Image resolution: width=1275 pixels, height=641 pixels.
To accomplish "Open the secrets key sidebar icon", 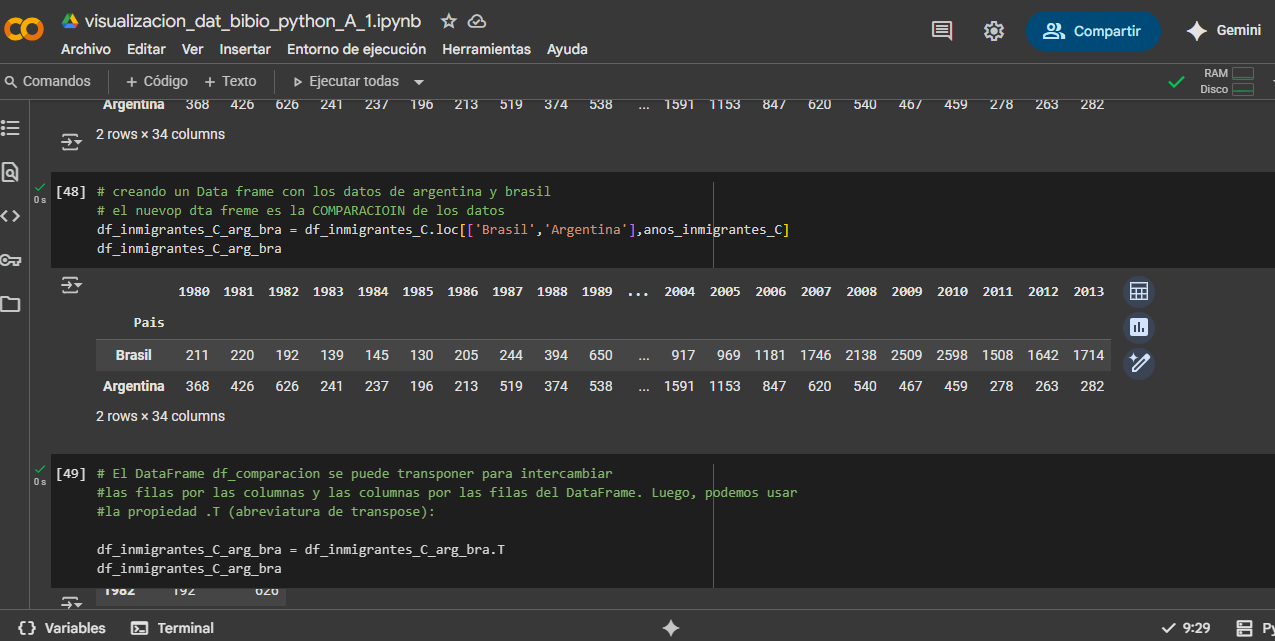I will click(10, 260).
